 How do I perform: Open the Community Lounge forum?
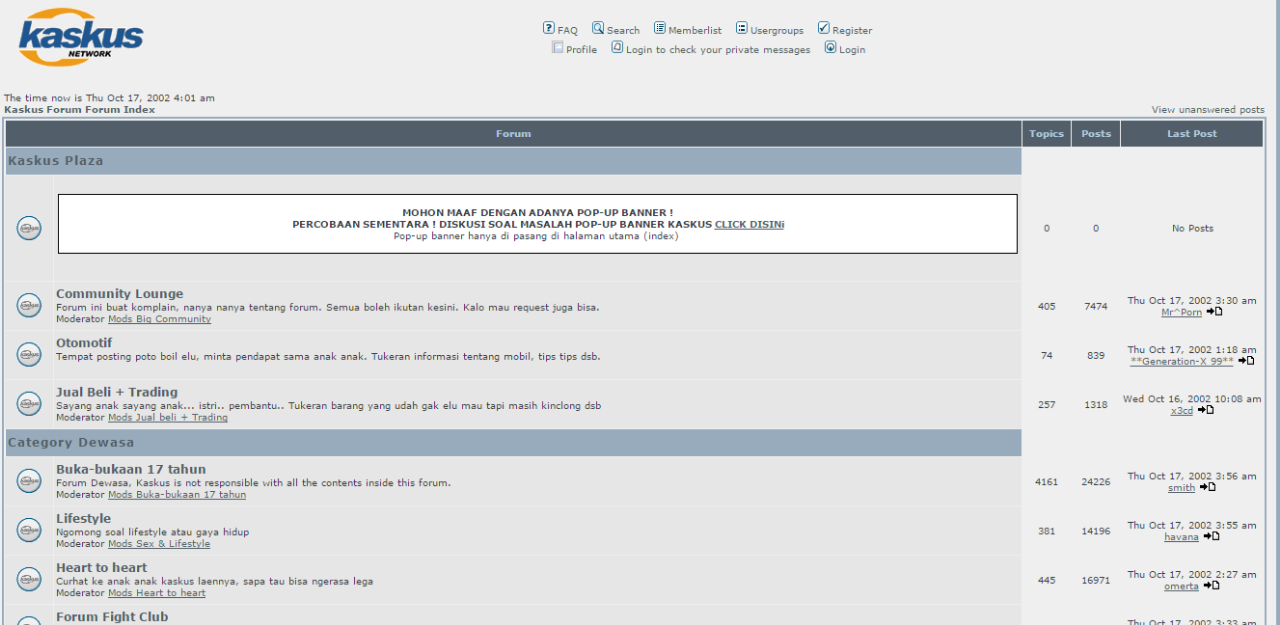[x=120, y=294]
